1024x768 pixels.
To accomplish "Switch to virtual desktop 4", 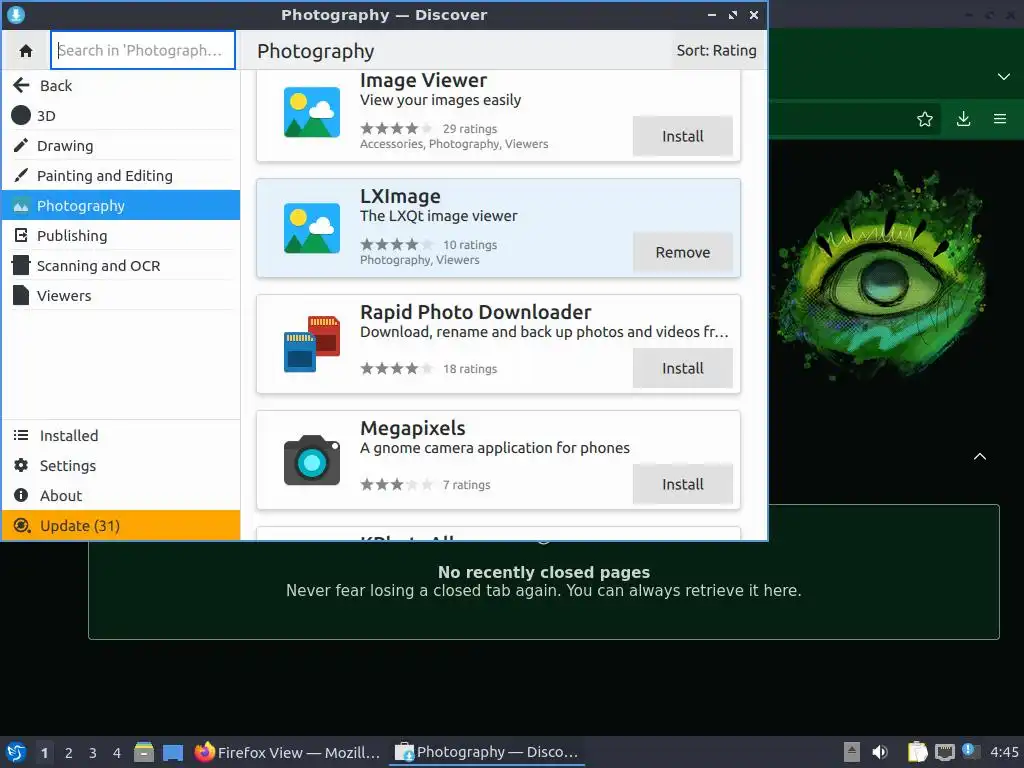I will point(117,753).
